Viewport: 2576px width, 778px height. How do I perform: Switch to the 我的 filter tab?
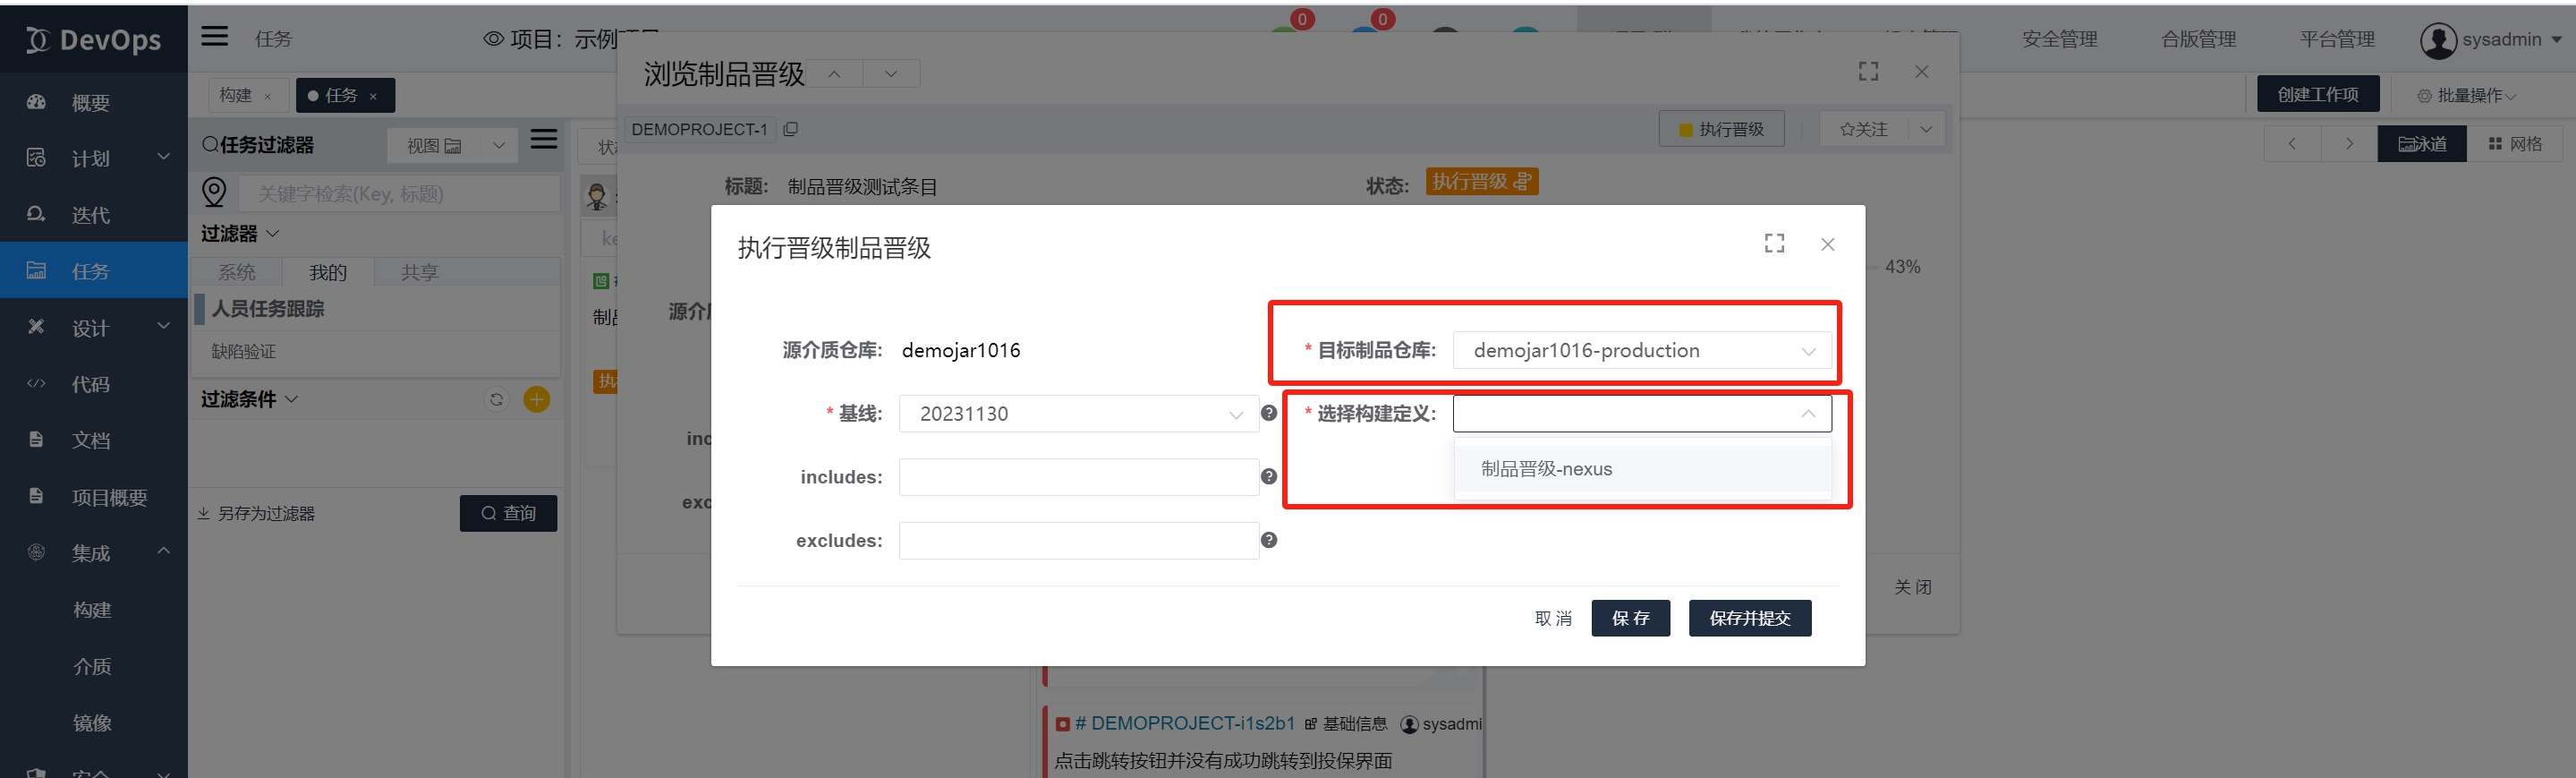pyautogui.click(x=327, y=272)
